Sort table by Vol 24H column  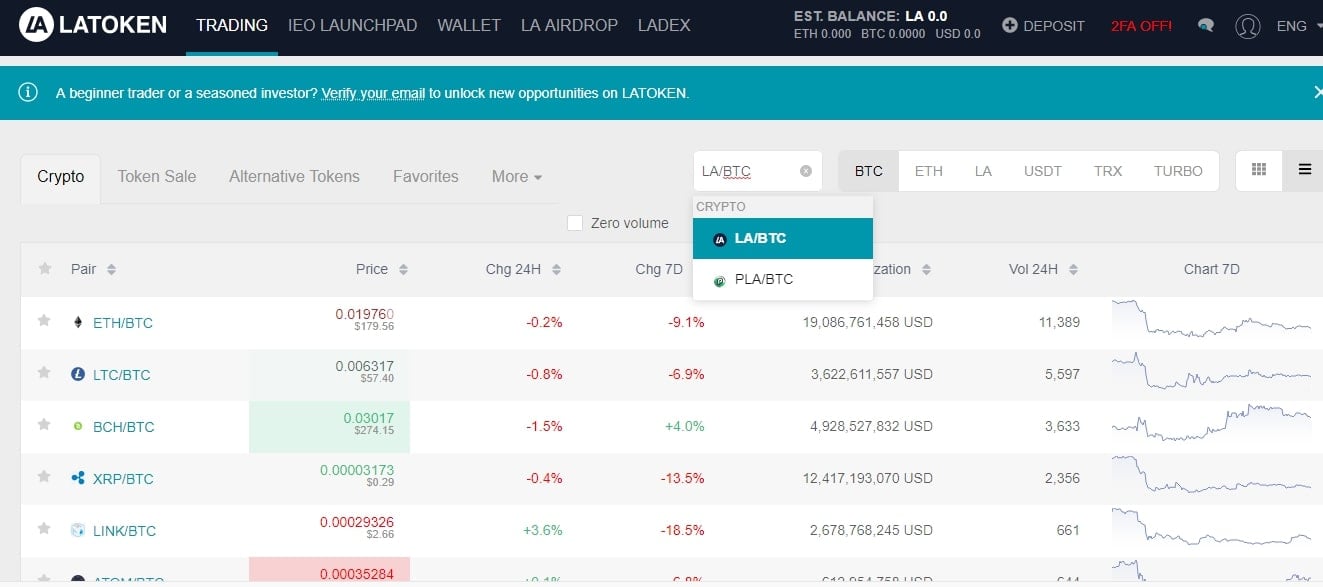pos(1044,269)
